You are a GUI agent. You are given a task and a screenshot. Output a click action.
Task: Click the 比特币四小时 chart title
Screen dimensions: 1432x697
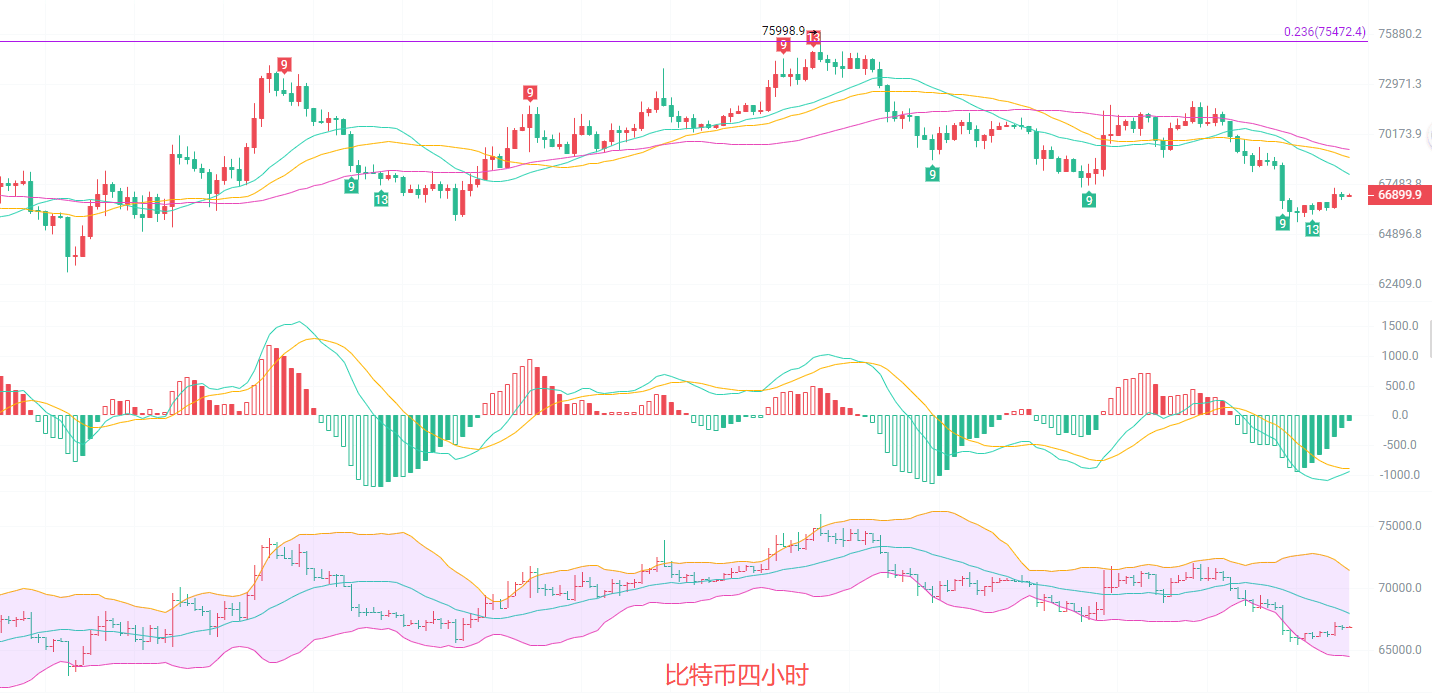(x=736, y=675)
